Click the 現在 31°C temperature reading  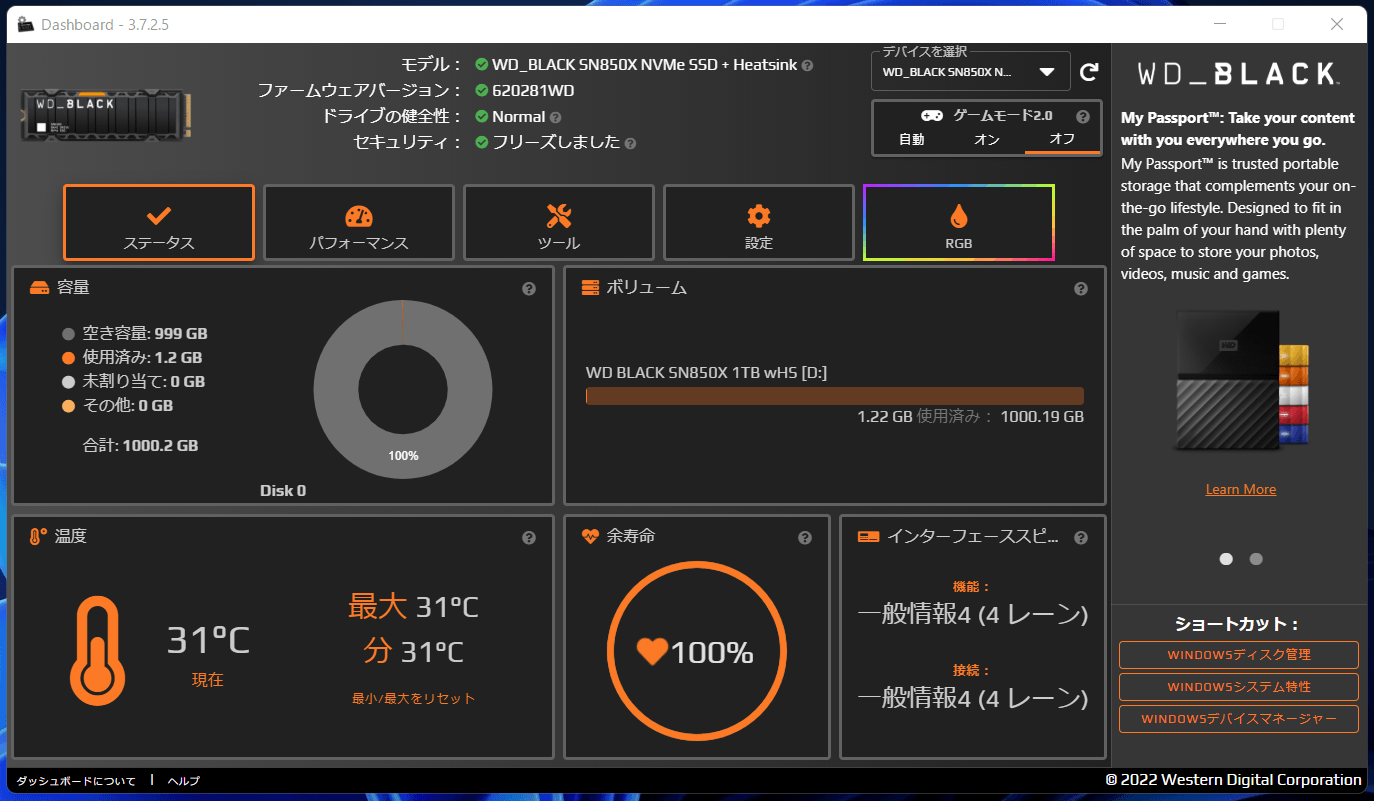click(x=208, y=640)
